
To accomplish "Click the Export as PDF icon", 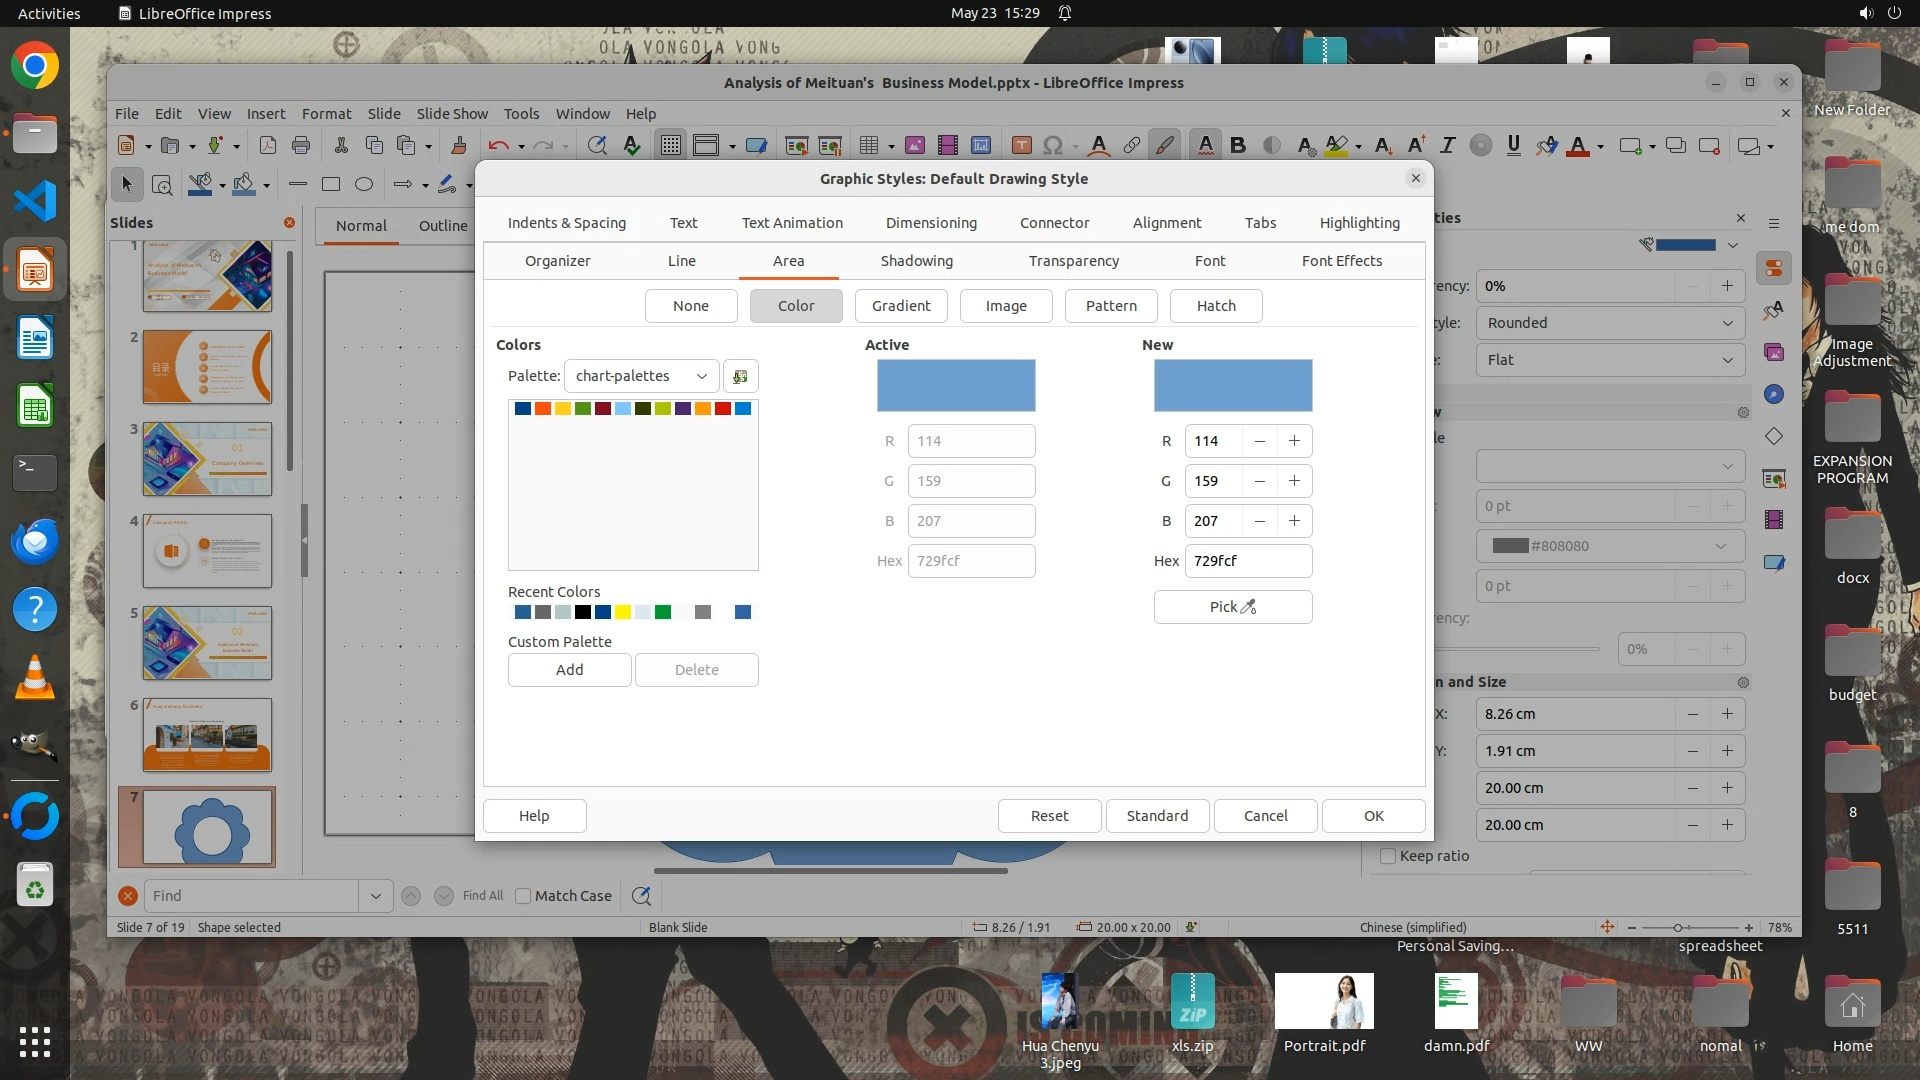I will coord(268,146).
